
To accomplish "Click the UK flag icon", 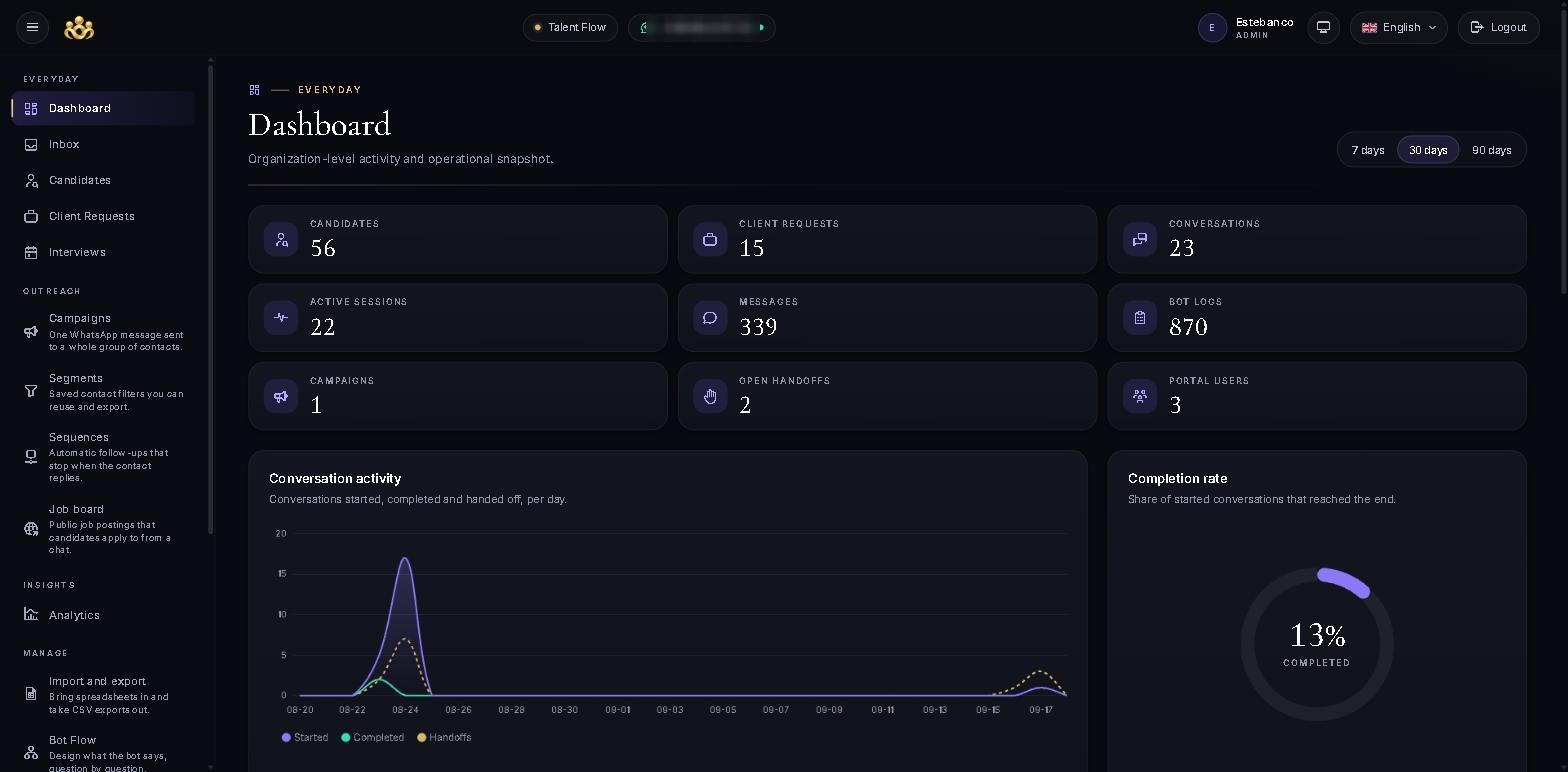I will 1369,28.
